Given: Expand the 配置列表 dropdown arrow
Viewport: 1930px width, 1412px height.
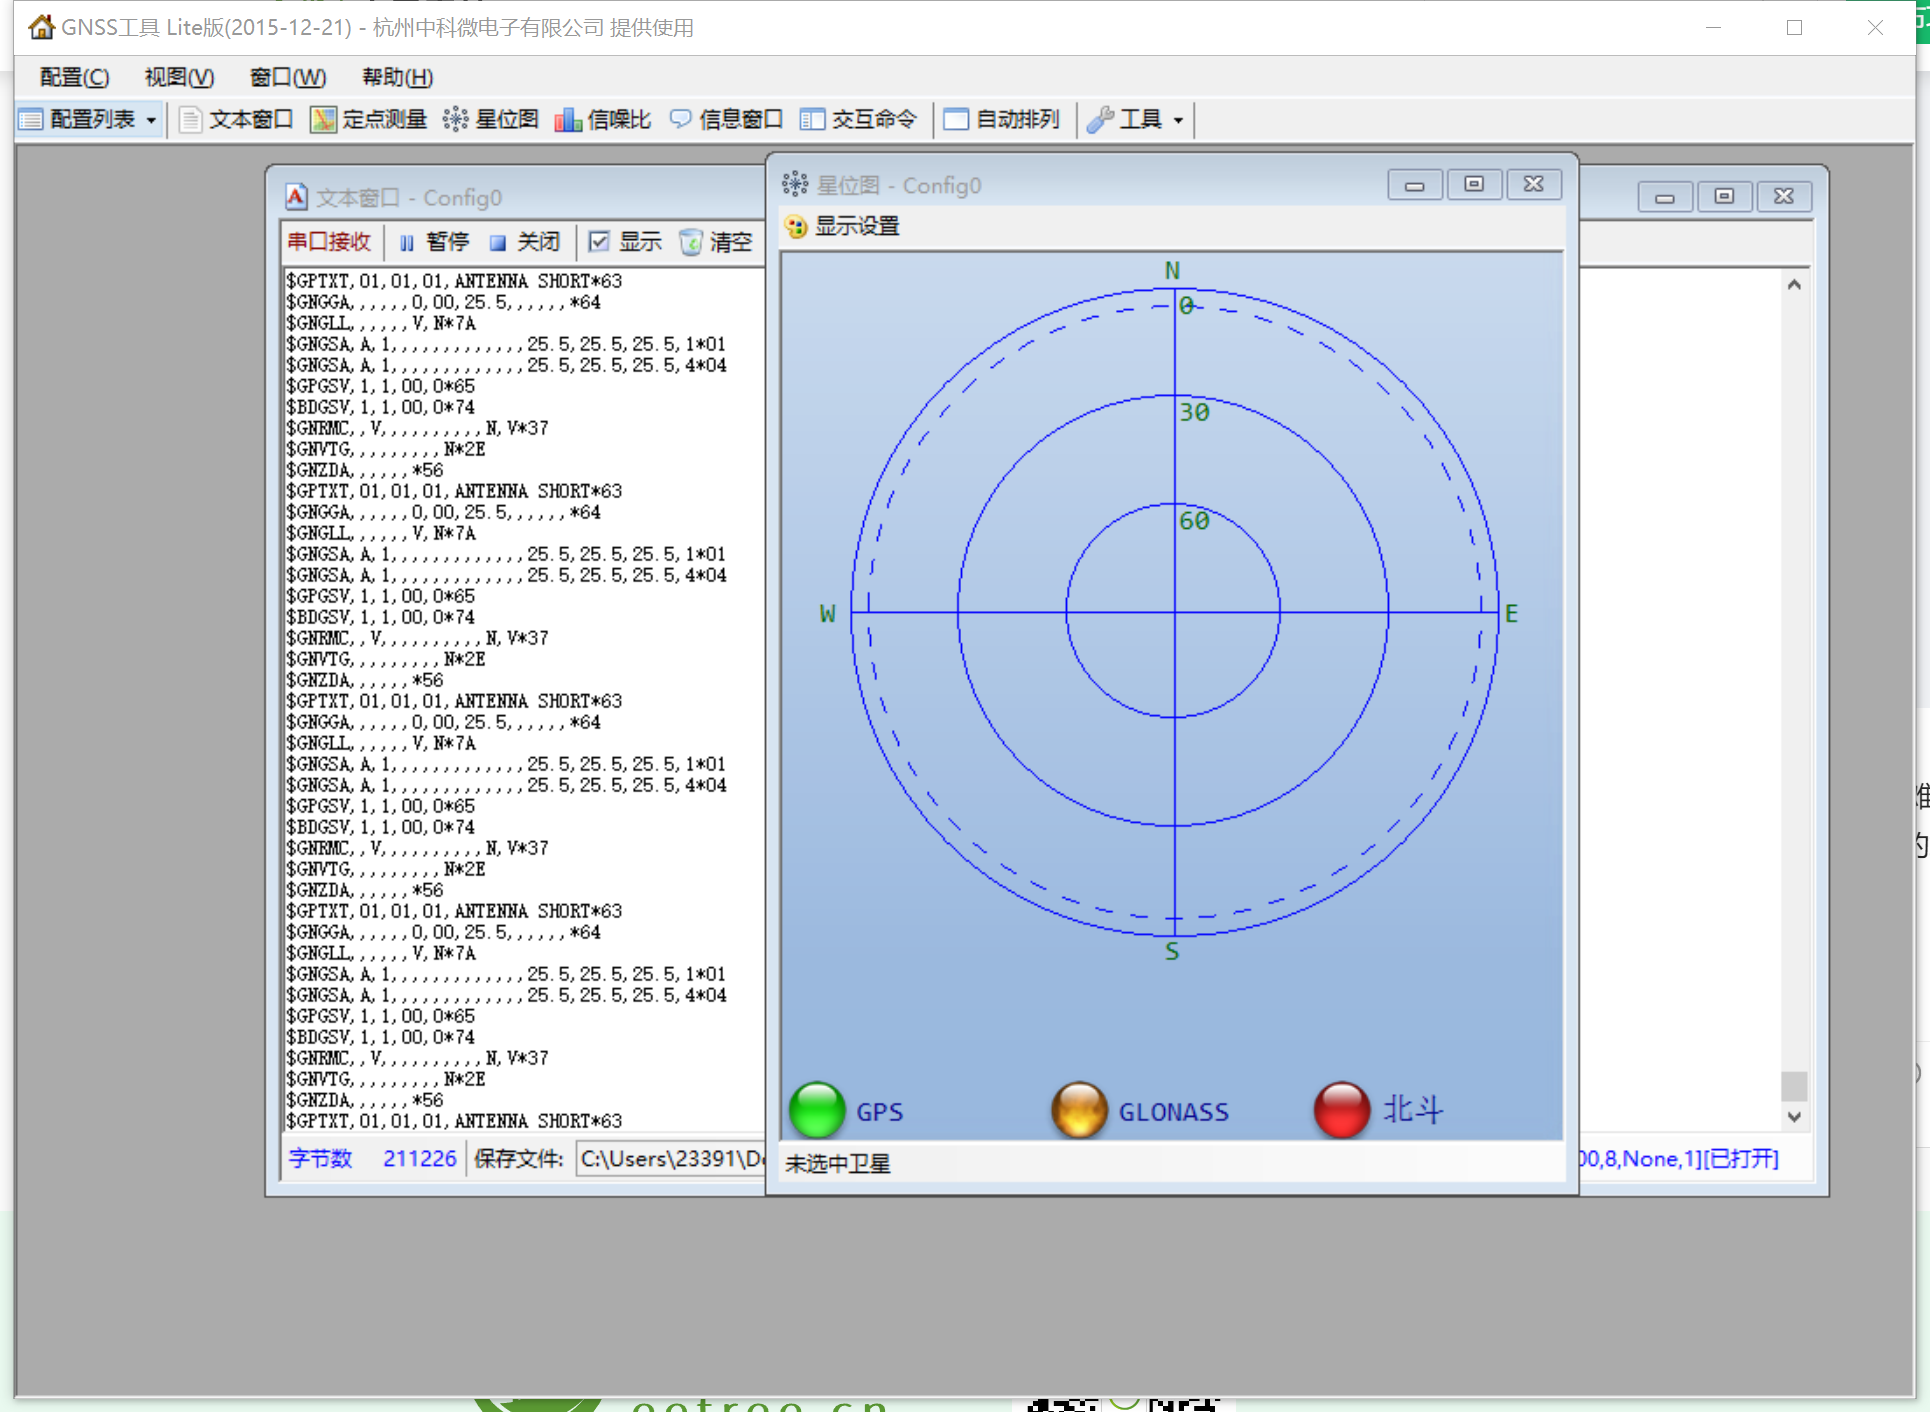Looking at the screenshot, I should pos(151,121).
